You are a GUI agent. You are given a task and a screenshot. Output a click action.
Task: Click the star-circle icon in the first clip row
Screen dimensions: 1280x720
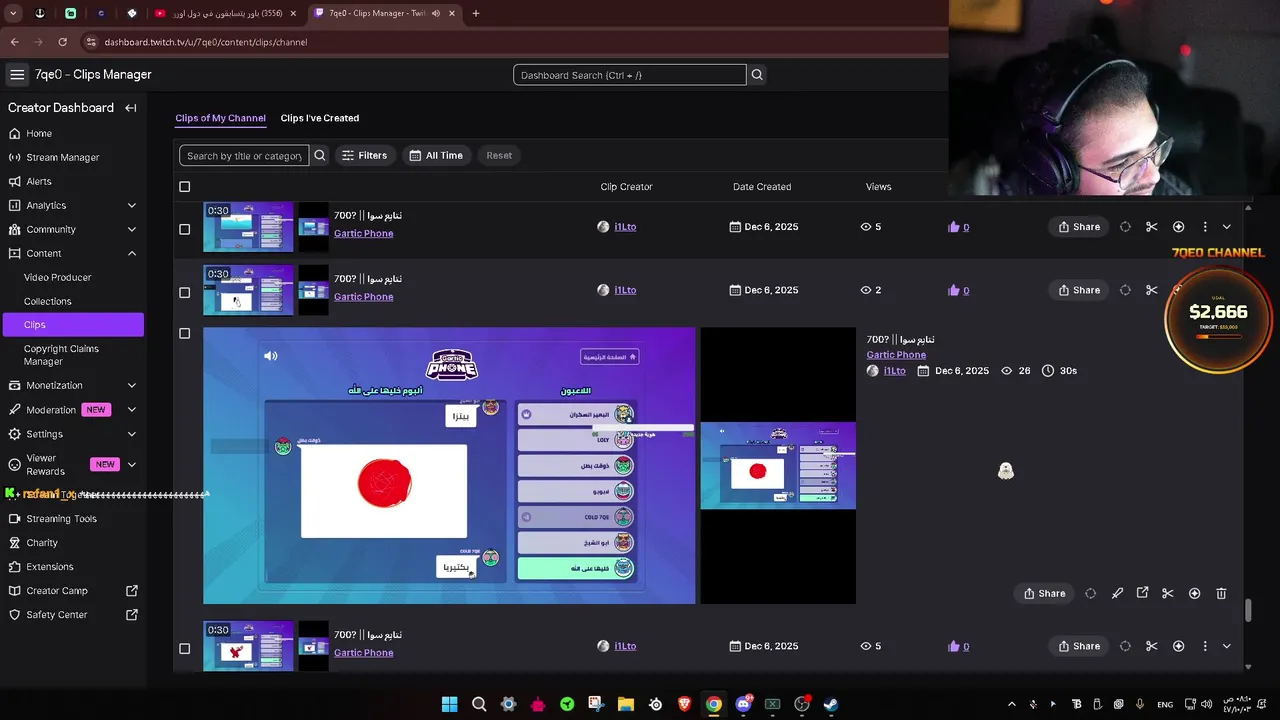point(1178,227)
